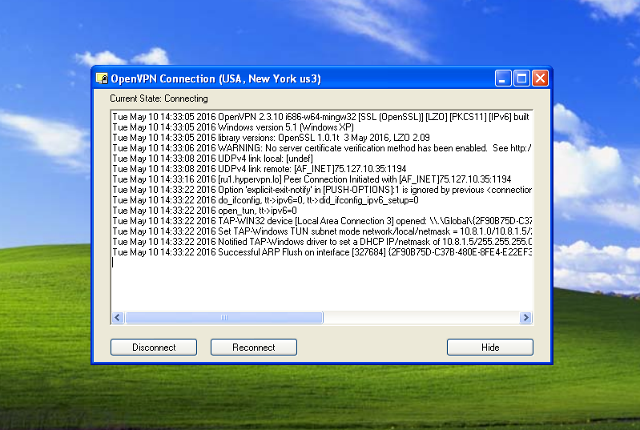
Task: Click the 'Notified TAP-Windows driver' DHCP log line
Action: (x=322, y=242)
